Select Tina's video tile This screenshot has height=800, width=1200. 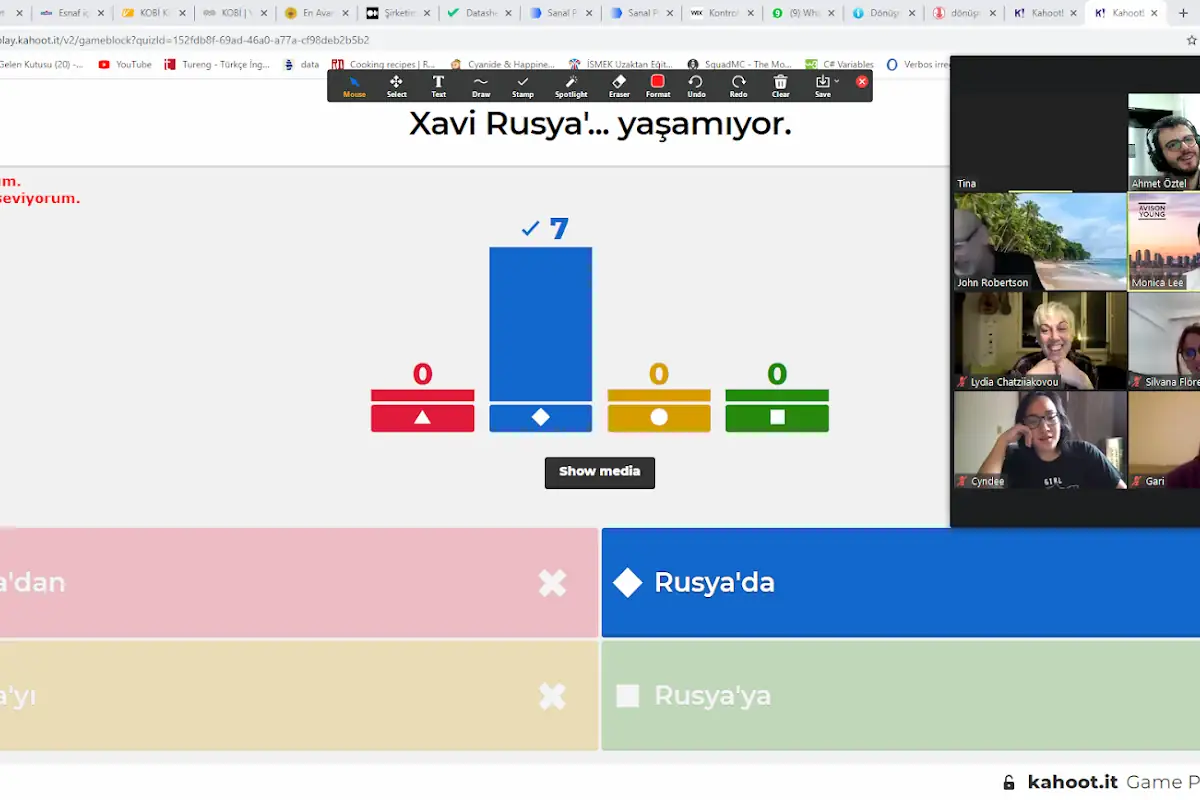pos(1040,142)
